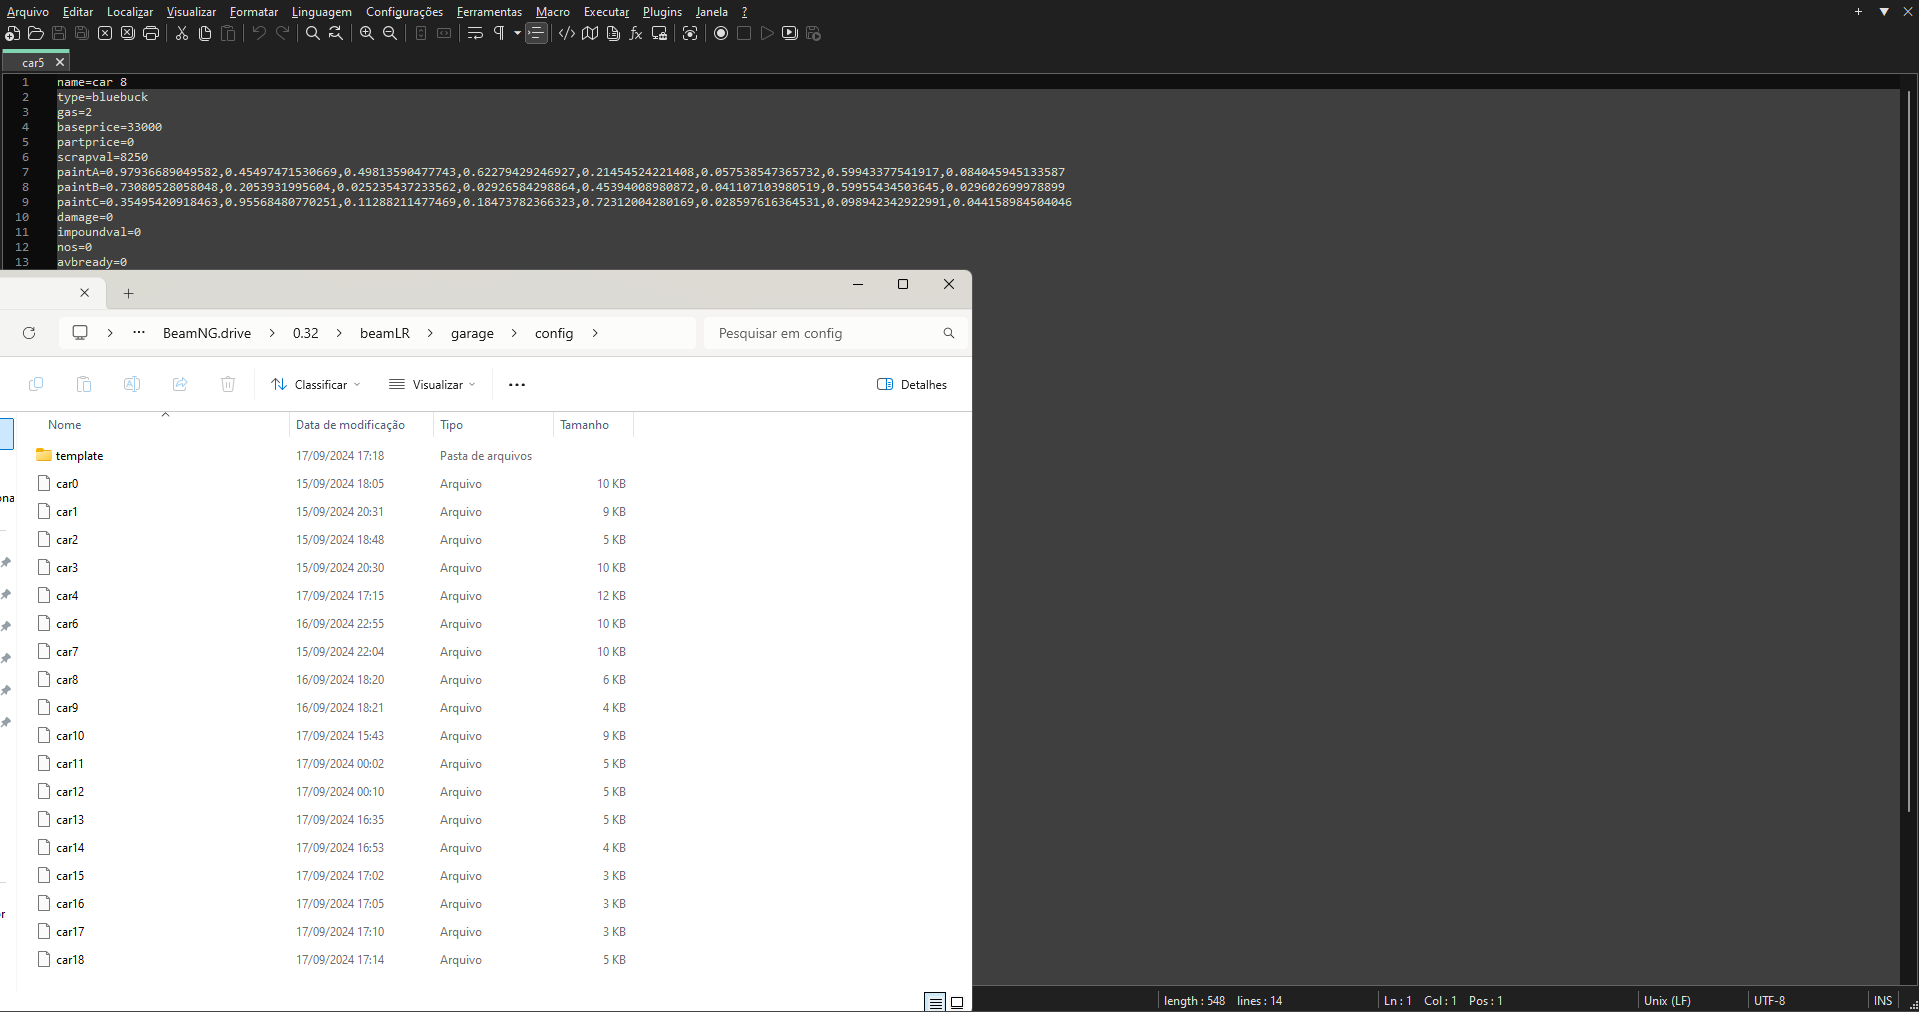Viewport: 1919px width, 1012px height.
Task: Switch Explorer to large thumbnails view icon
Action: 957,1002
